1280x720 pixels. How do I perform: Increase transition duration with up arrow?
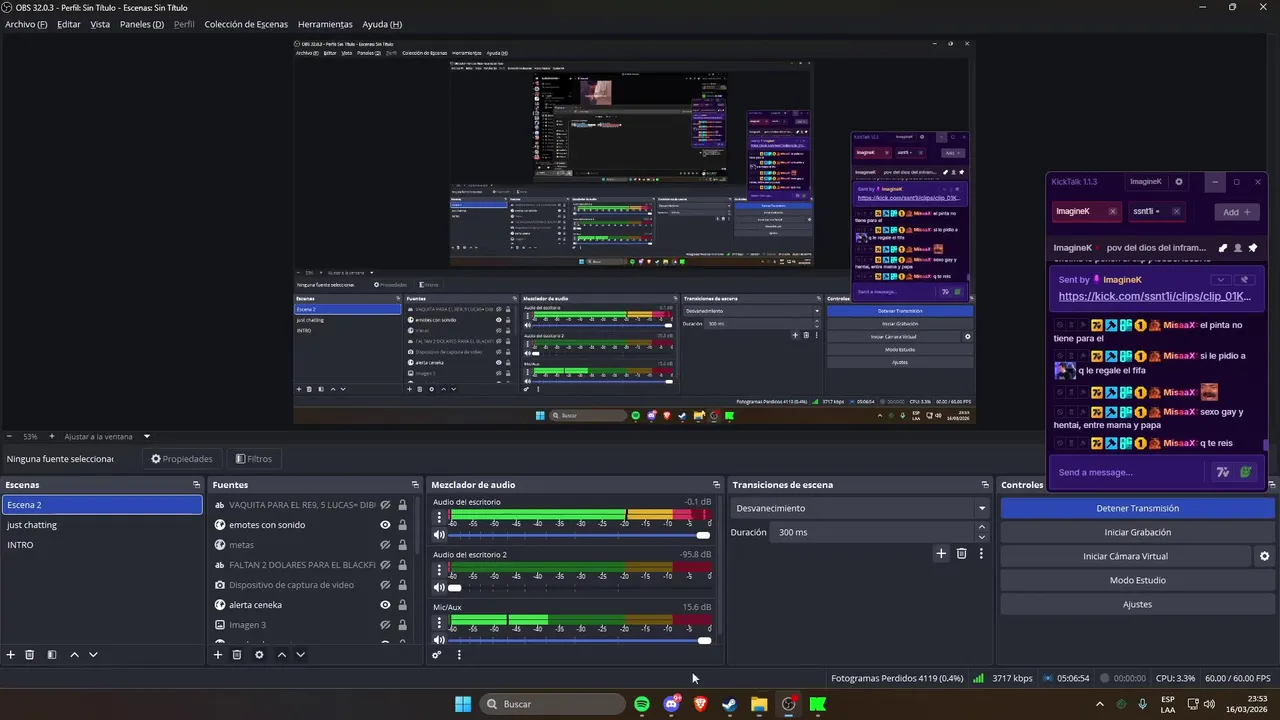point(982,527)
